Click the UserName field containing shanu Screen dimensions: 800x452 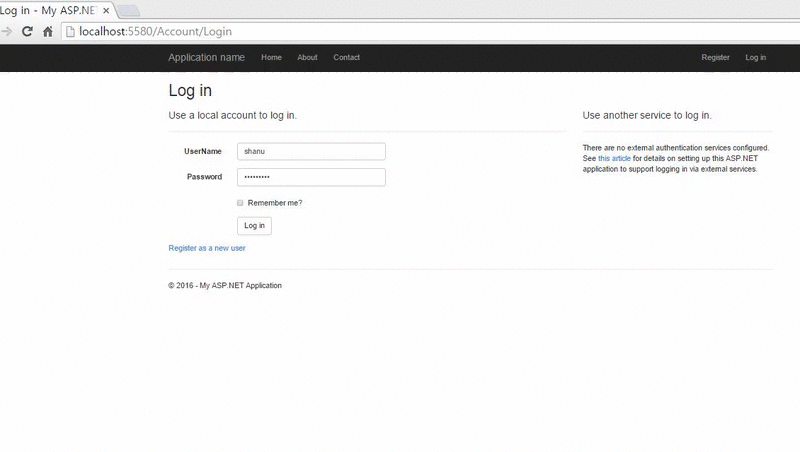(311, 152)
